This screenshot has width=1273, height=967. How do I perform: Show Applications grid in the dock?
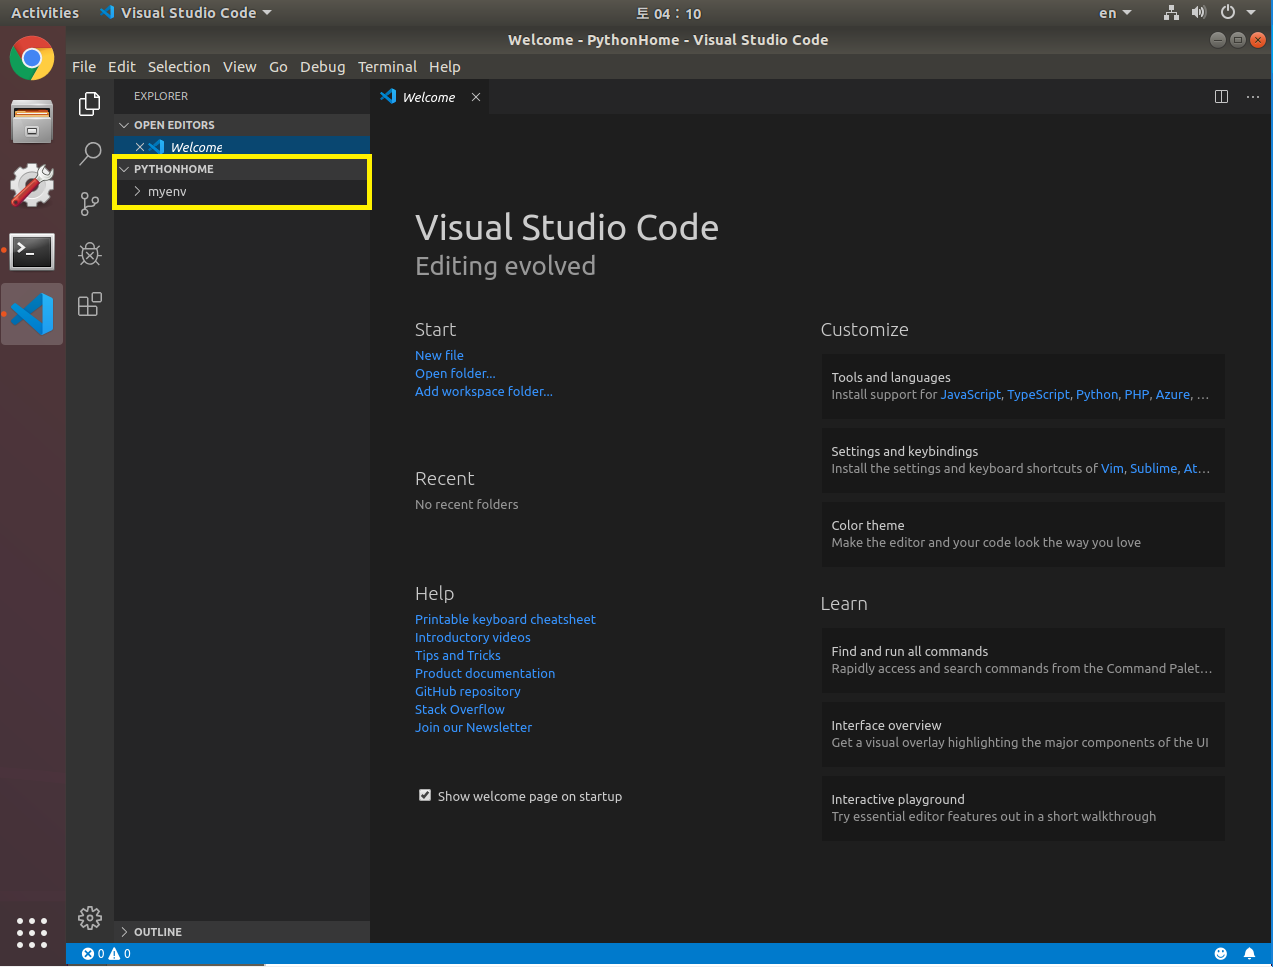32,932
